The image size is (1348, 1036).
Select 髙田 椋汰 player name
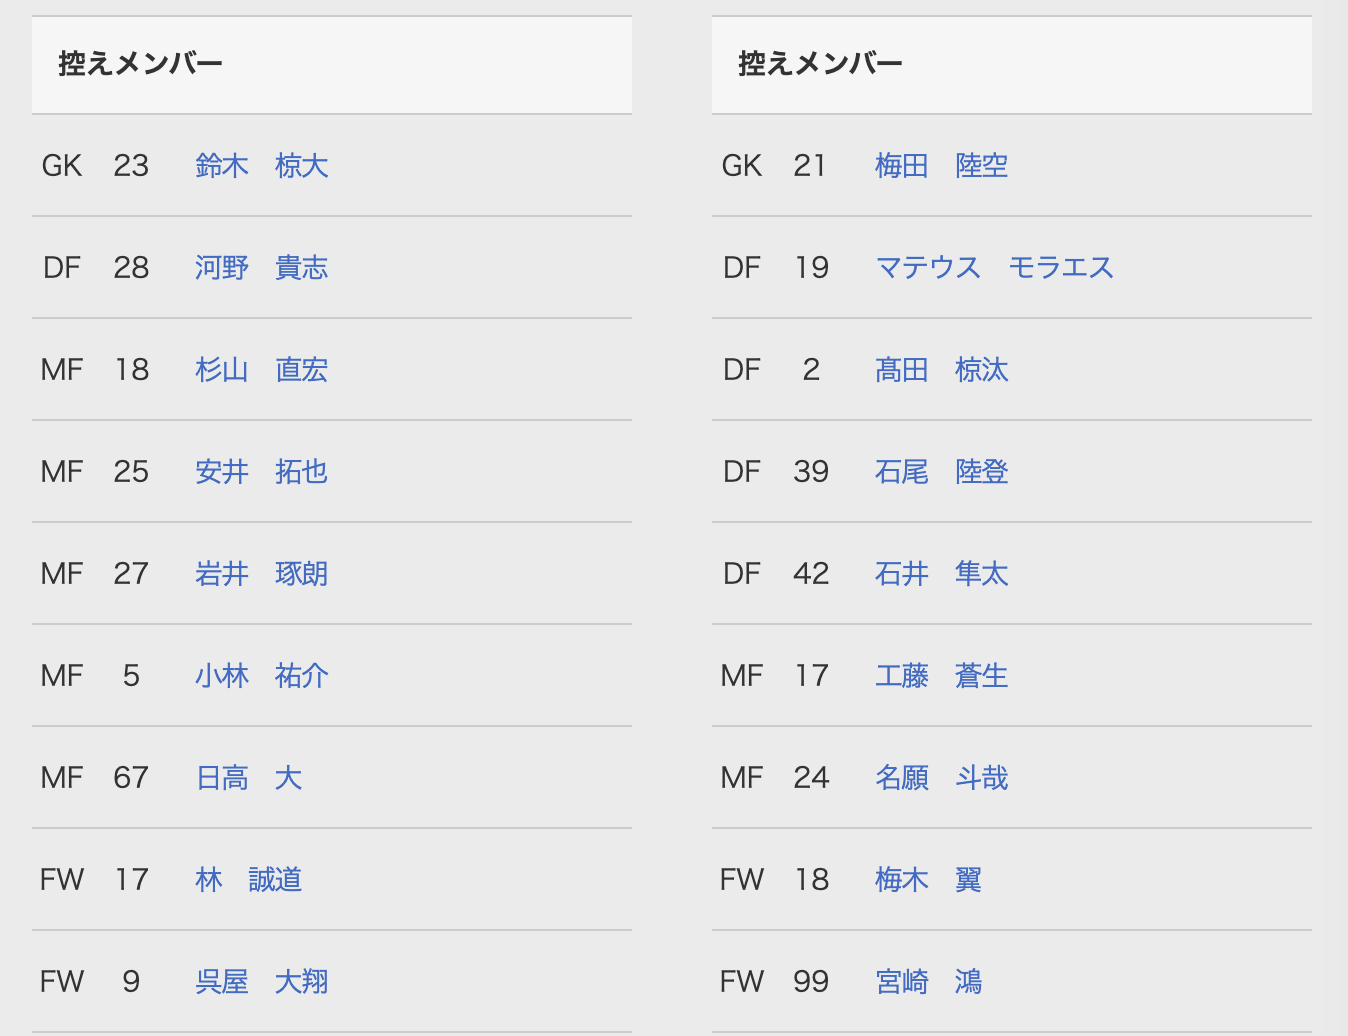click(x=942, y=370)
